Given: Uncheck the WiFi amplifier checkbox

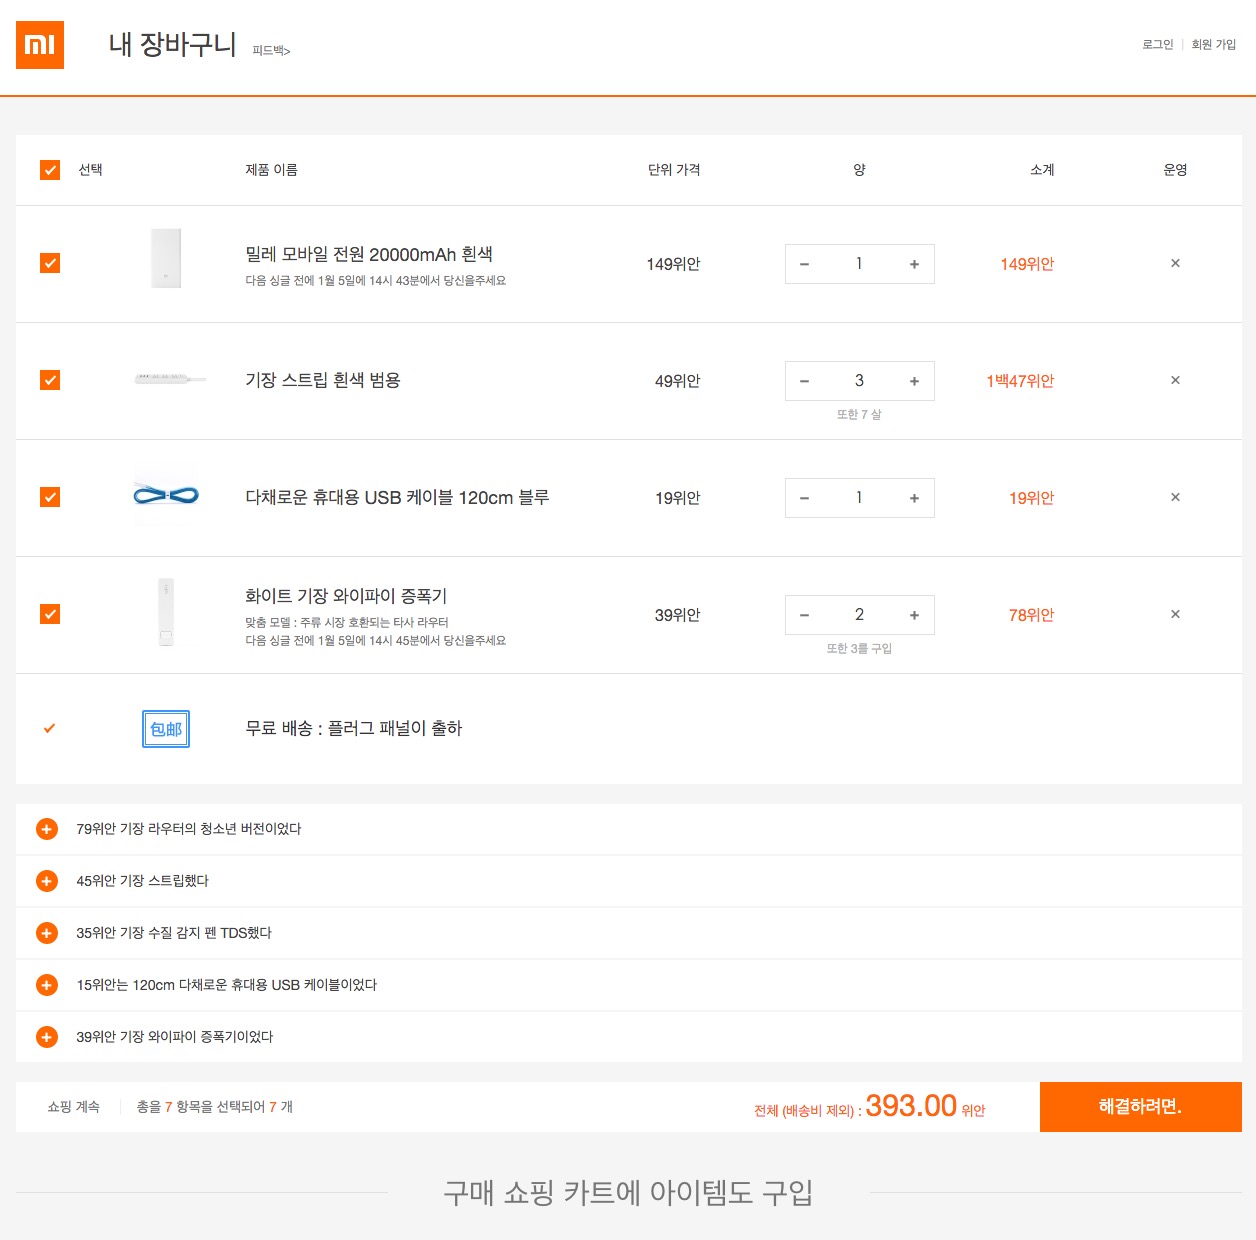Looking at the screenshot, I should 50,615.
